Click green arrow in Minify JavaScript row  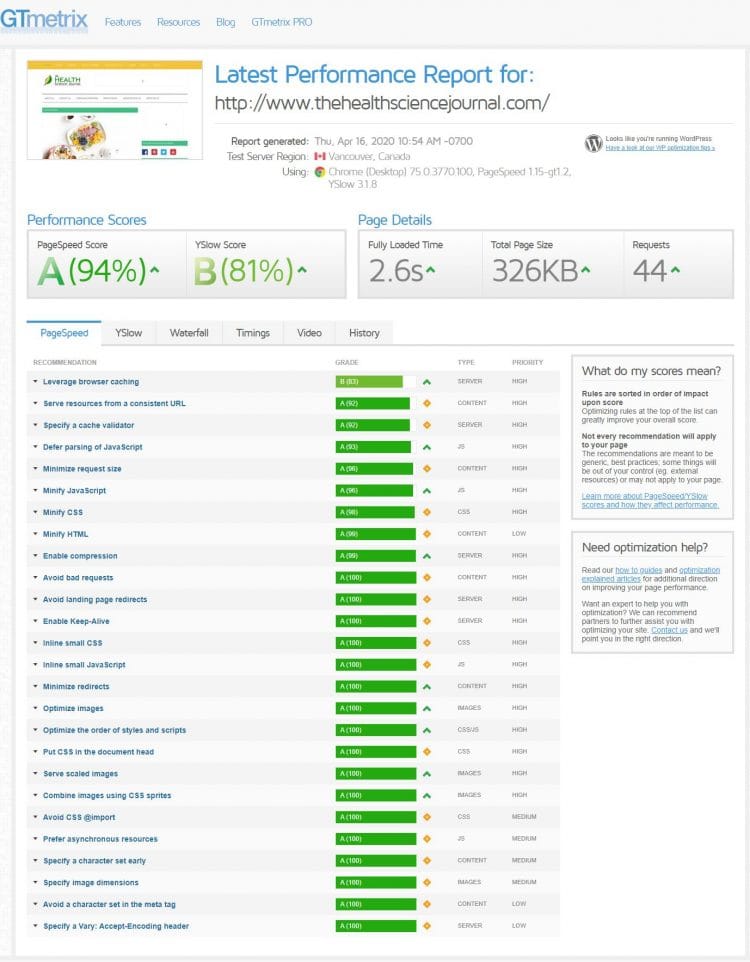427,491
